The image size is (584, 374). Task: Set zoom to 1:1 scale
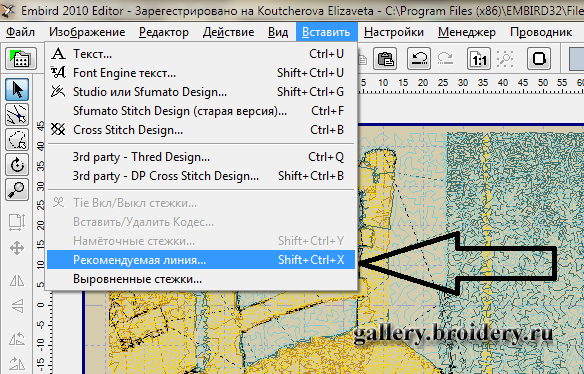pyautogui.click(x=479, y=58)
